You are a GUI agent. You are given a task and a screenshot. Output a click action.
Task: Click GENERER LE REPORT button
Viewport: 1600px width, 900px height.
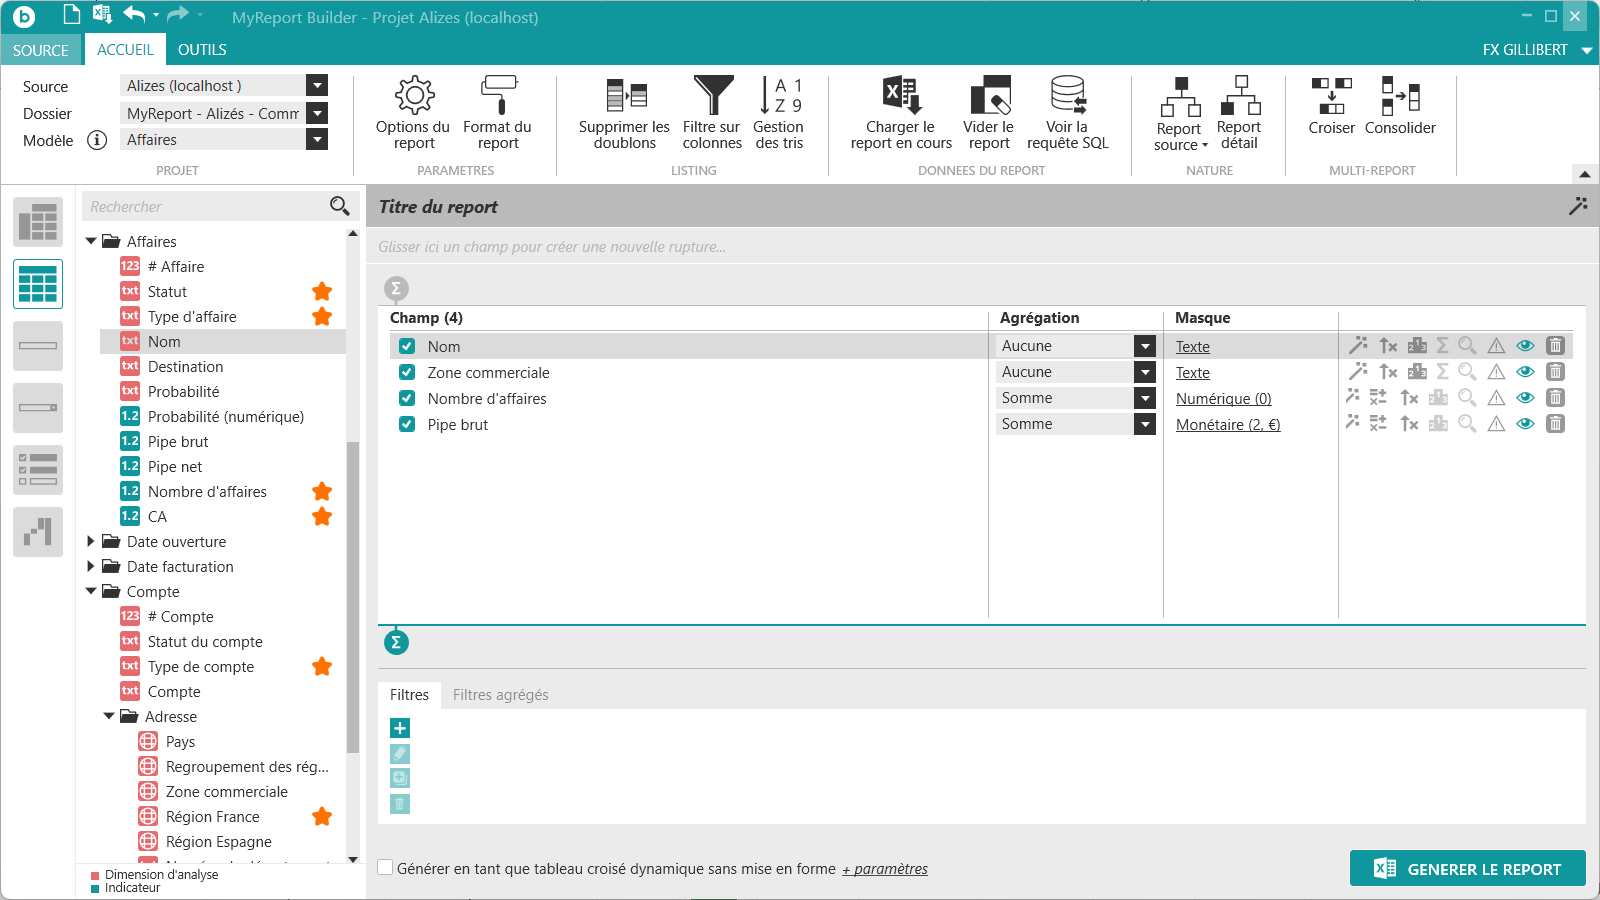1468,868
